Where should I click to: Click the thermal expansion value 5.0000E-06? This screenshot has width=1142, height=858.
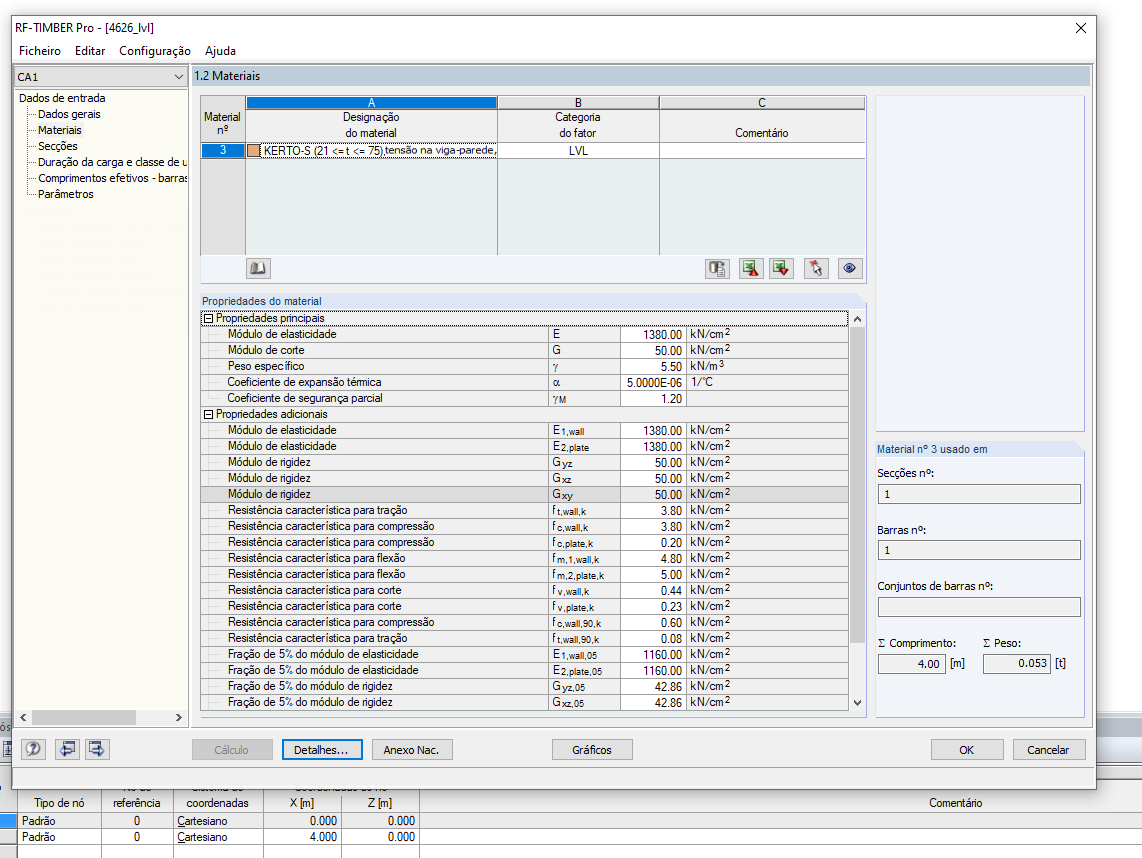point(653,382)
